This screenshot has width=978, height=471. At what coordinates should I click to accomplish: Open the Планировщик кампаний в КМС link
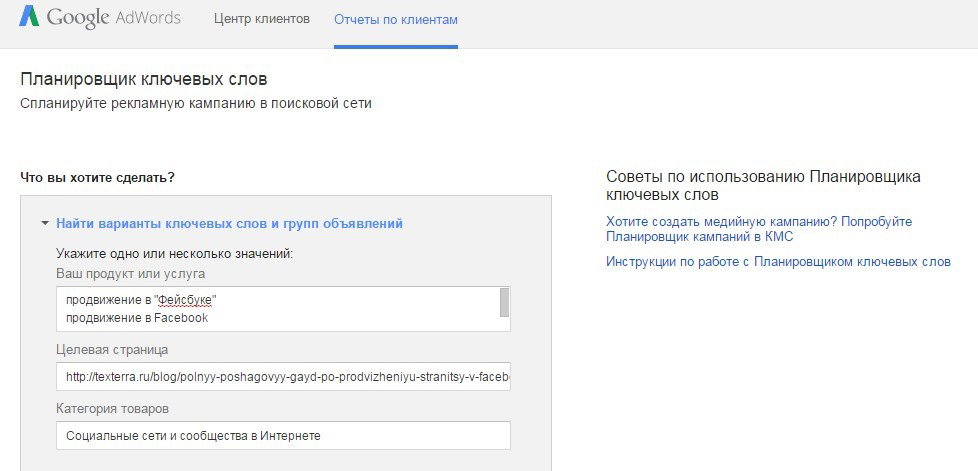tap(758, 229)
